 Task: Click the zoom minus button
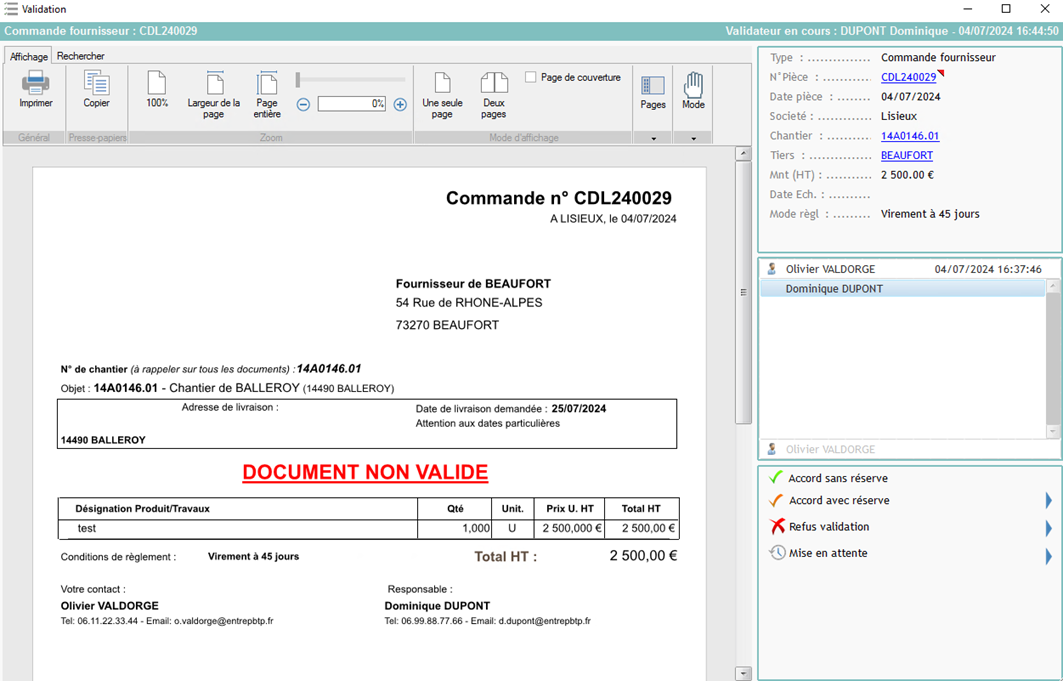point(302,104)
